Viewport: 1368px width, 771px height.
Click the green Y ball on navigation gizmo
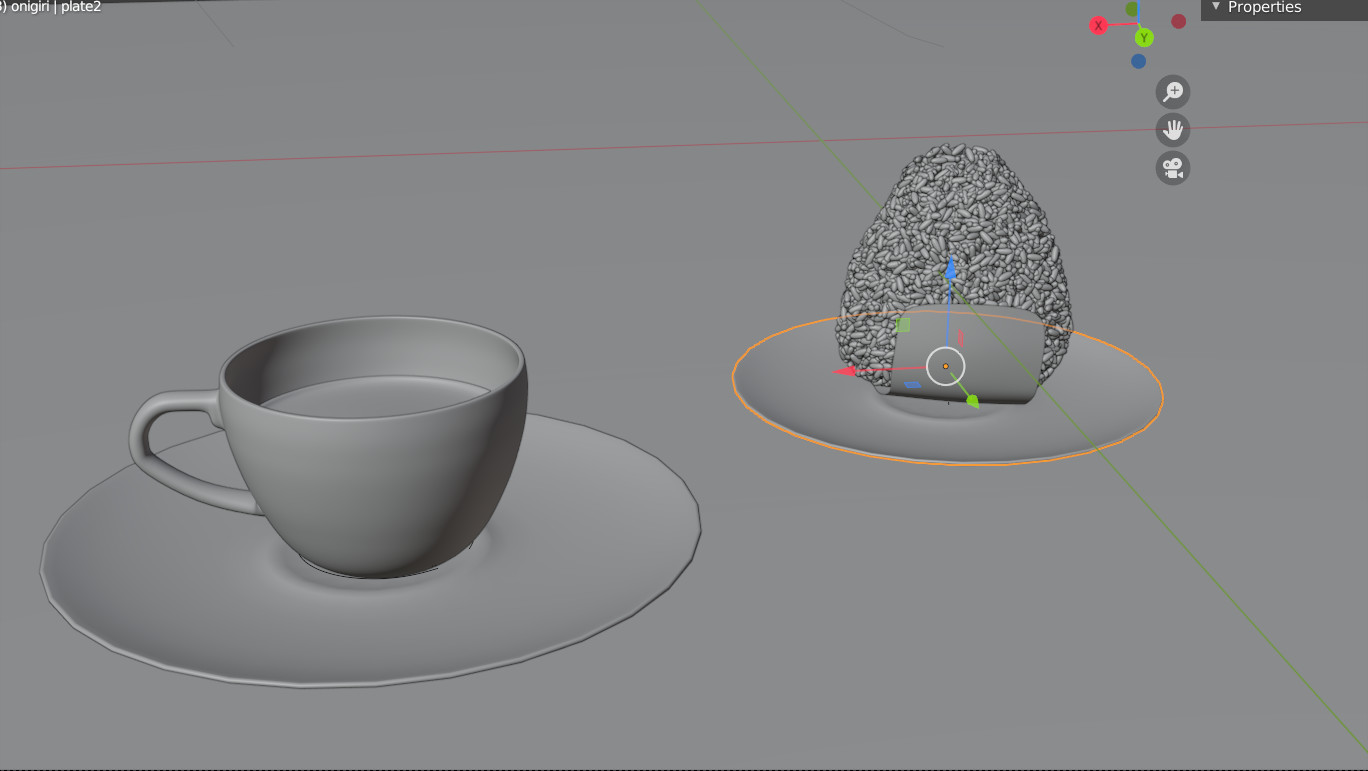(1143, 37)
